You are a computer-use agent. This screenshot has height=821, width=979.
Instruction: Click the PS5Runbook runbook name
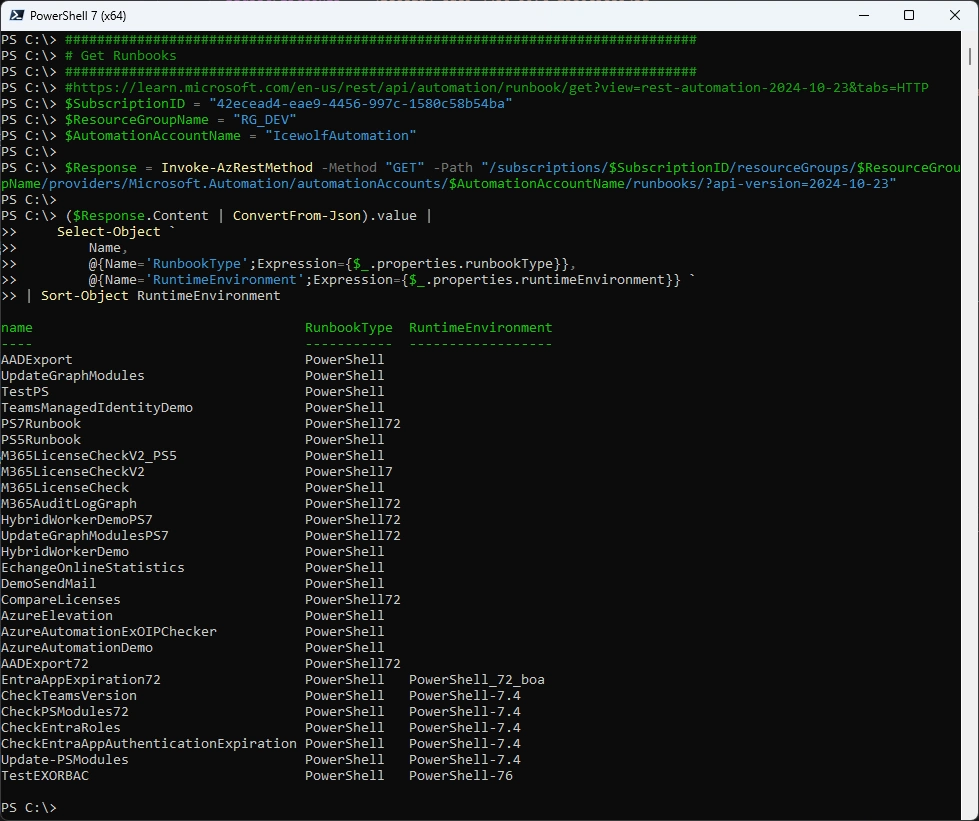(x=41, y=440)
